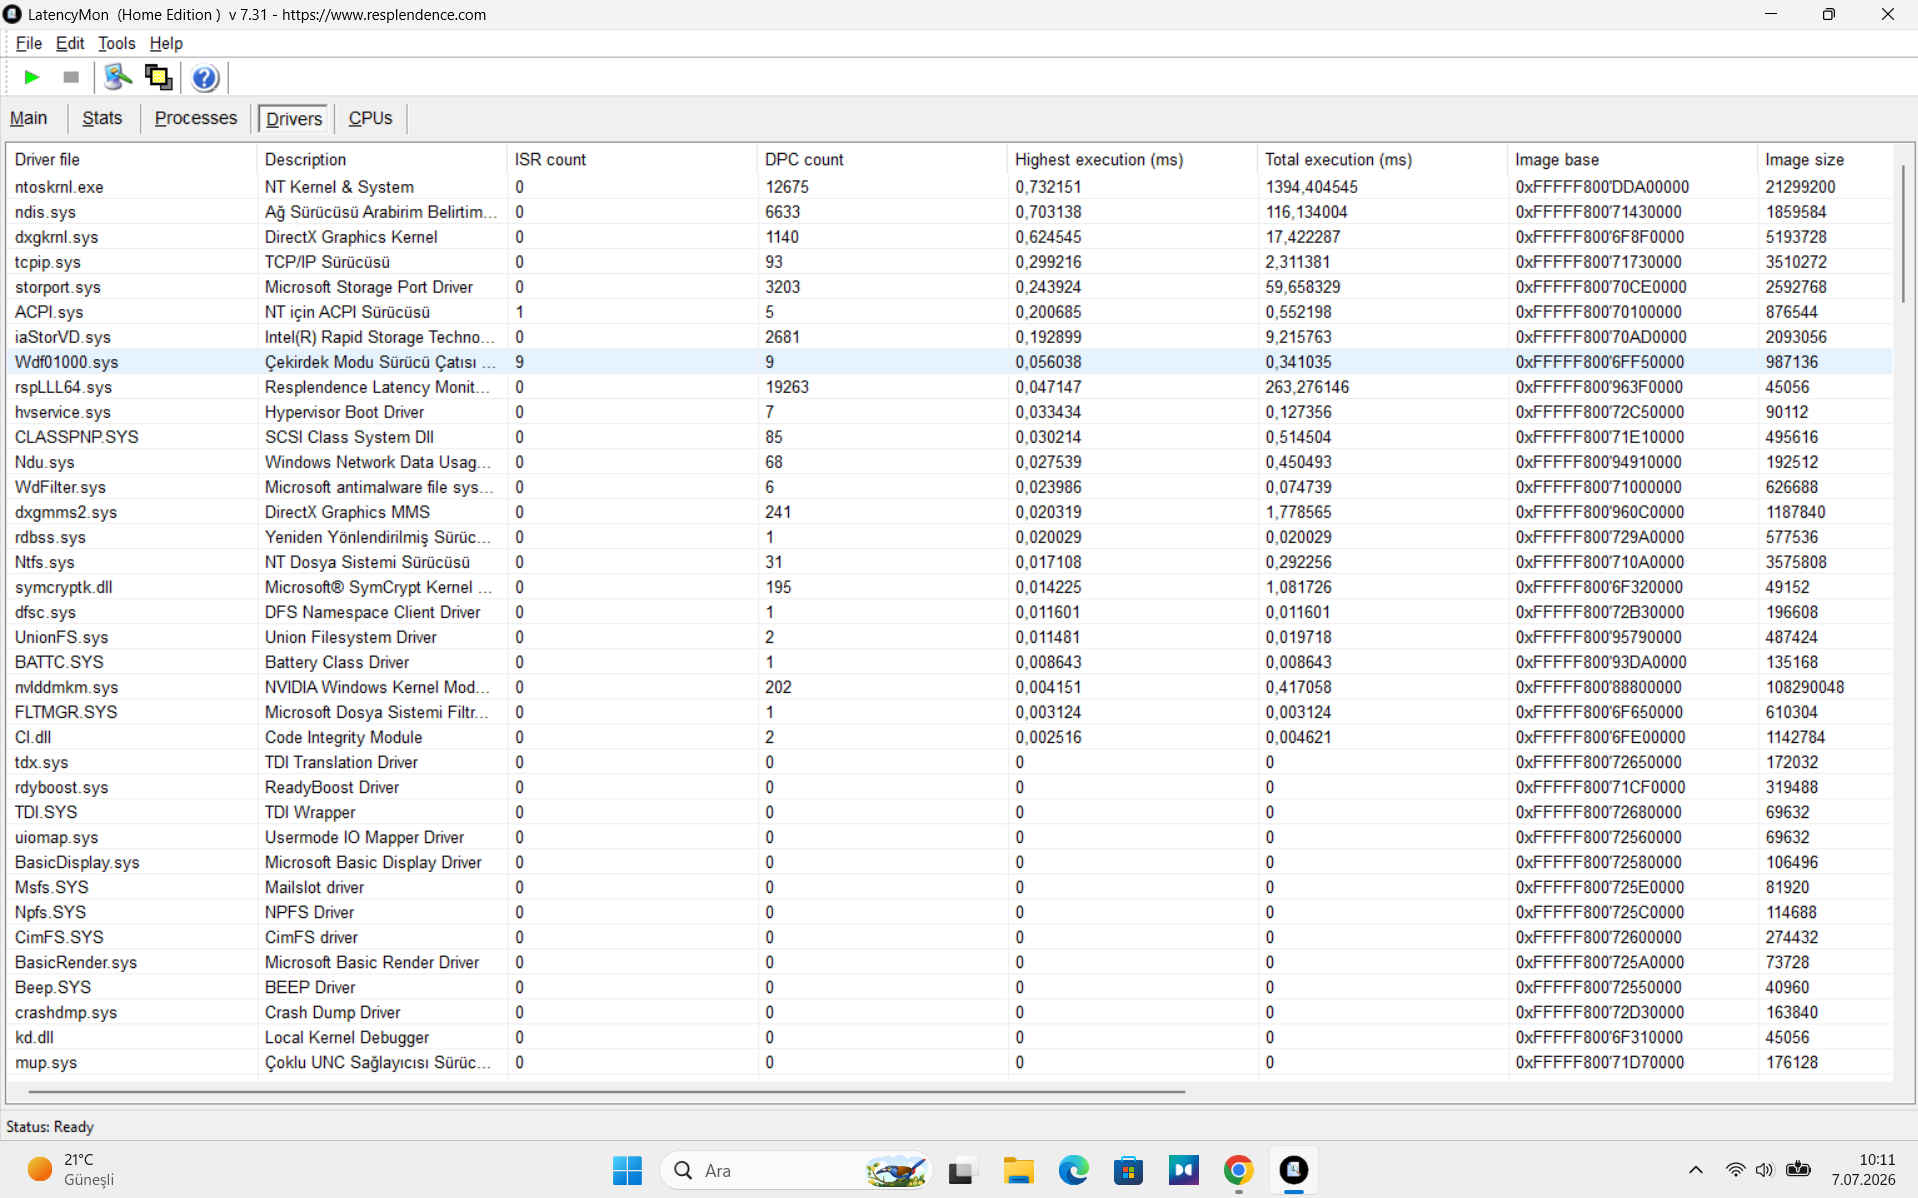1918x1198 pixels.
Task: Click the taskbar search box labeled Ara
Action: 796,1170
